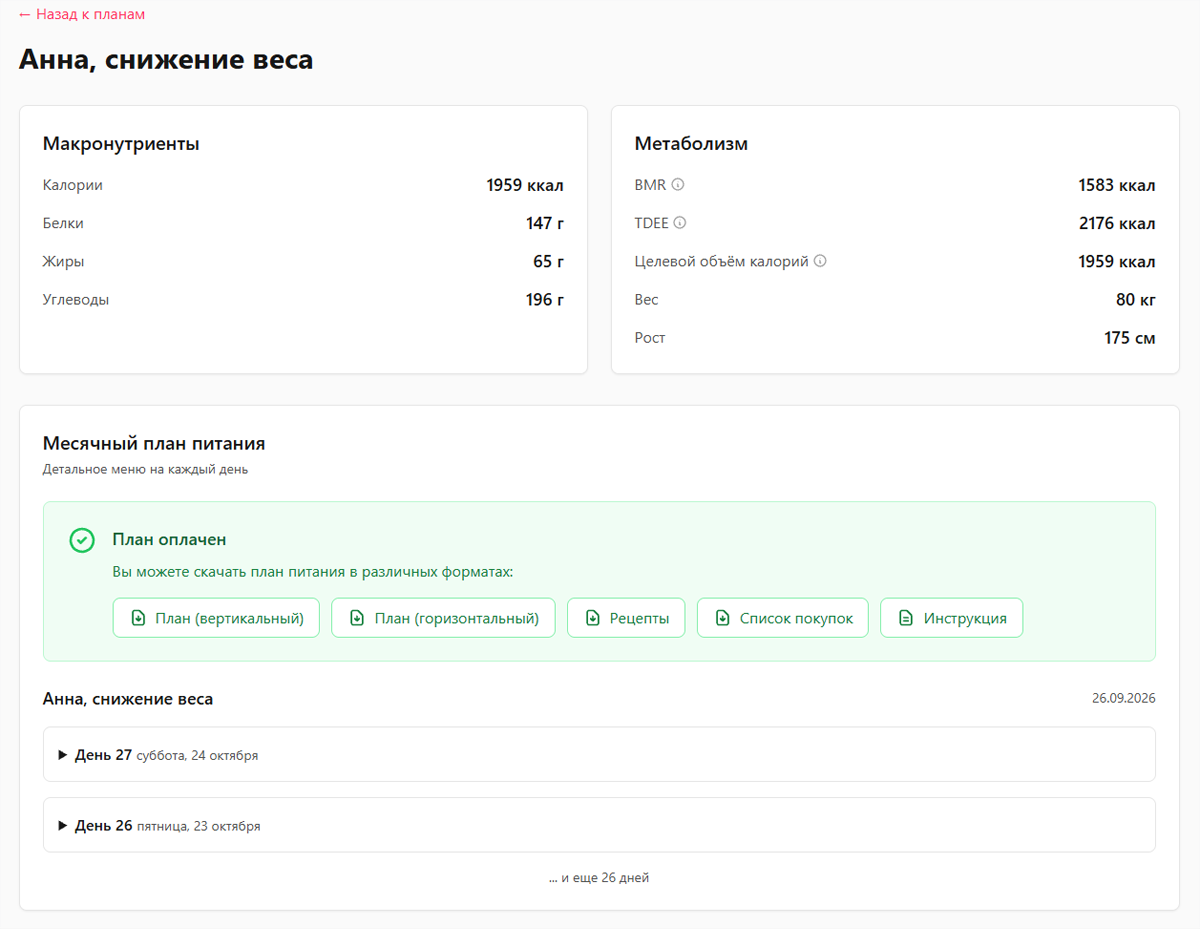Click the Рост value 175 см
Image resolution: width=1200 pixels, height=929 pixels.
(x=1130, y=337)
